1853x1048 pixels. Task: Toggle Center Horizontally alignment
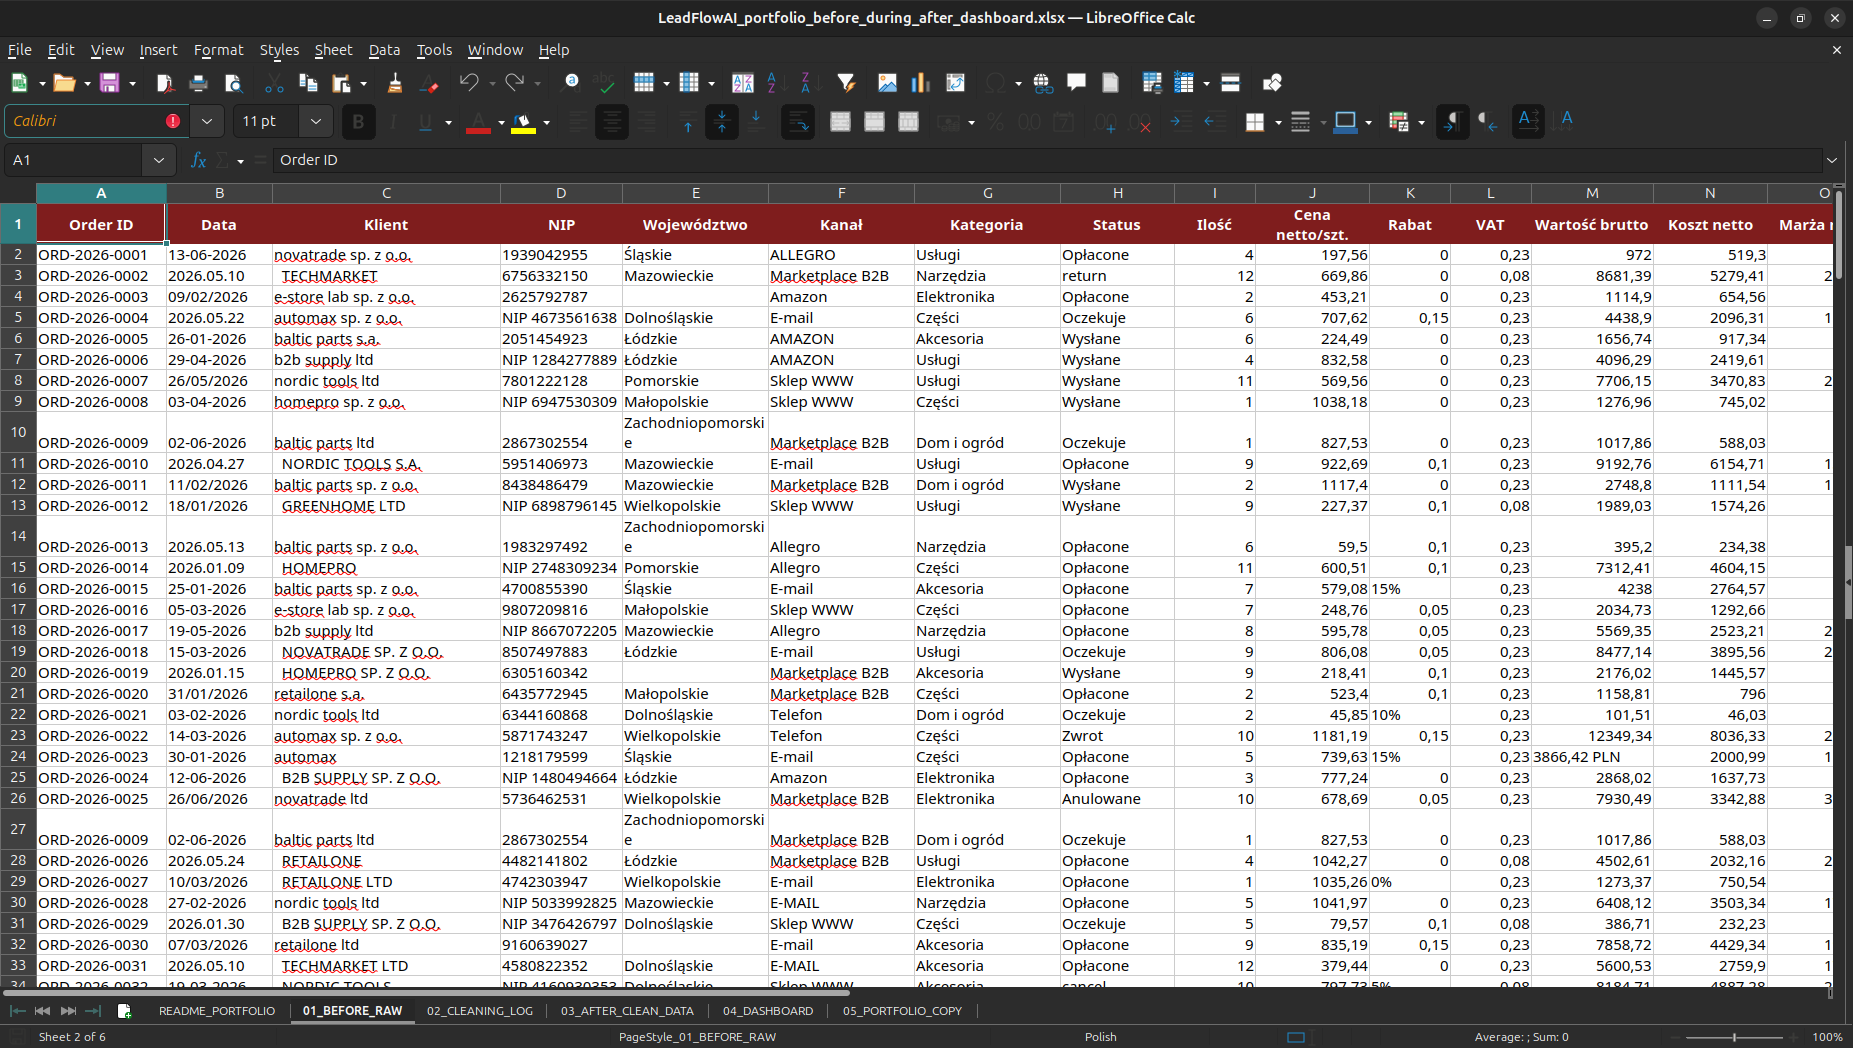(612, 122)
